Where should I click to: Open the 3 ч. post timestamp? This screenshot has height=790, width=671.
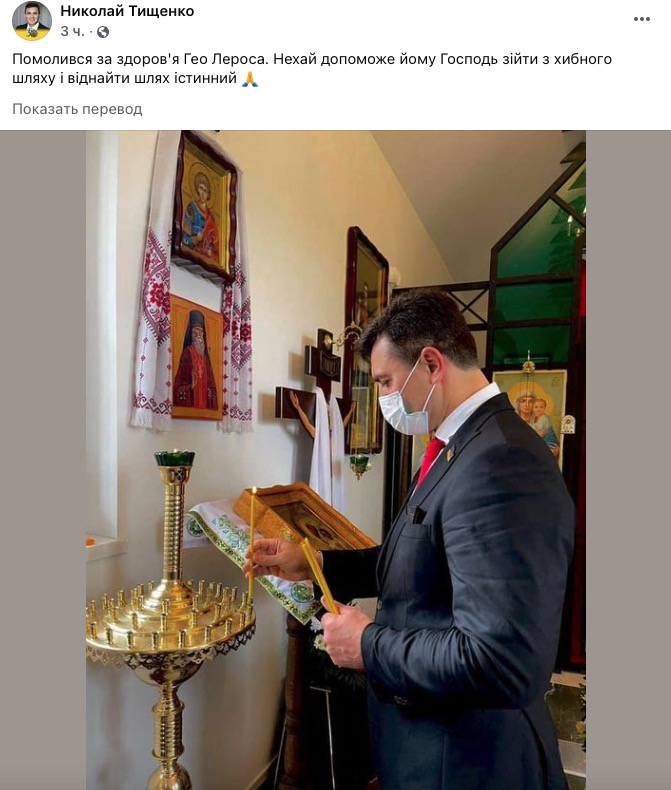tap(72, 32)
